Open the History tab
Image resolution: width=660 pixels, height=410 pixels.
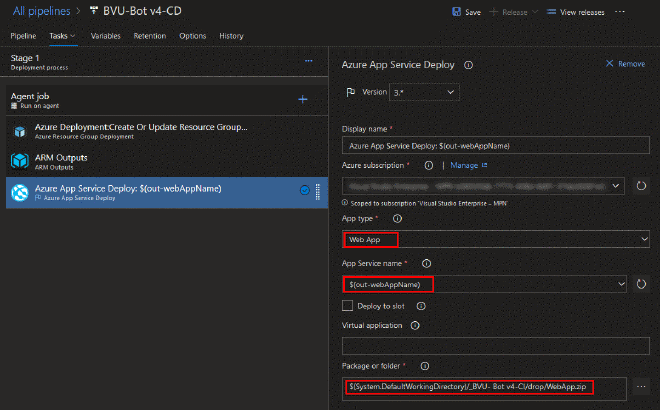pyautogui.click(x=231, y=36)
